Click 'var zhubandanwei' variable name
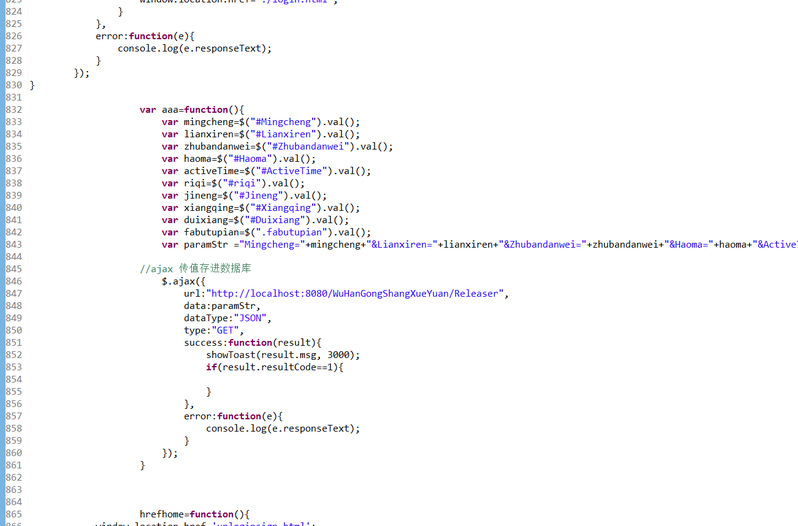The height and width of the screenshot is (526, 798). pos(217,147)
